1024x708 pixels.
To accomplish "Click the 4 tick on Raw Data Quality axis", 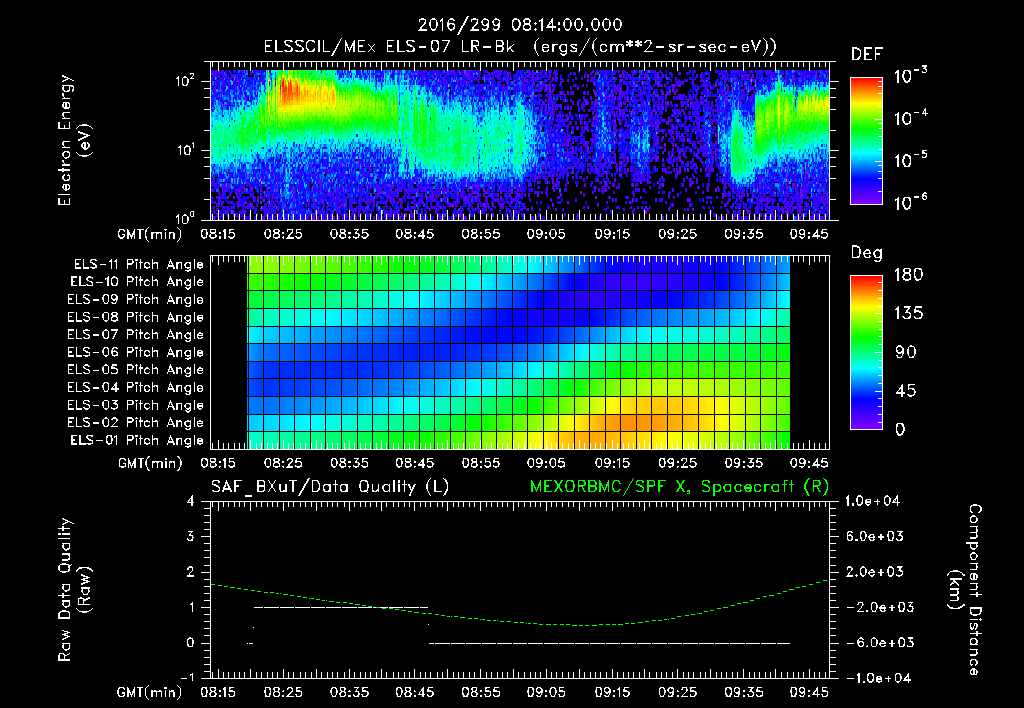I will point(191,501).
